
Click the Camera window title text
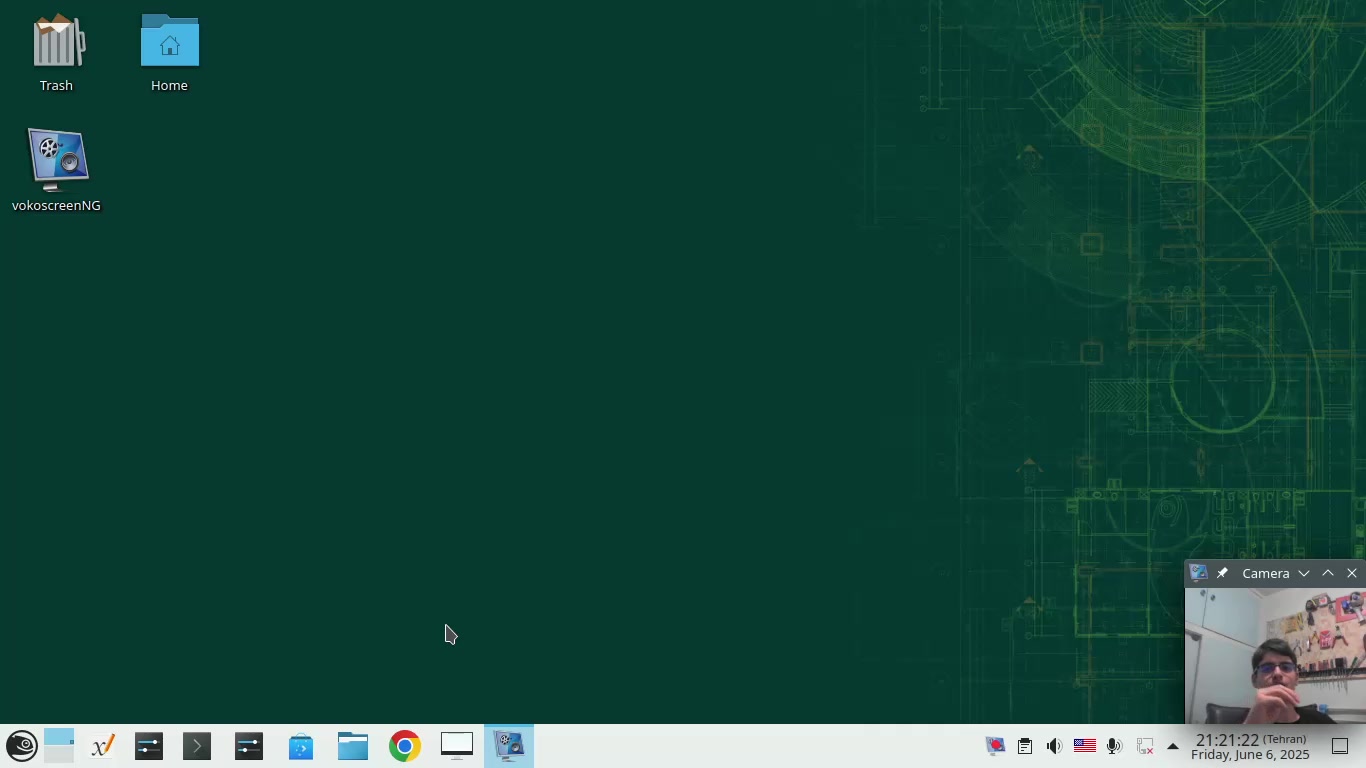click(x=1266, y=573)
